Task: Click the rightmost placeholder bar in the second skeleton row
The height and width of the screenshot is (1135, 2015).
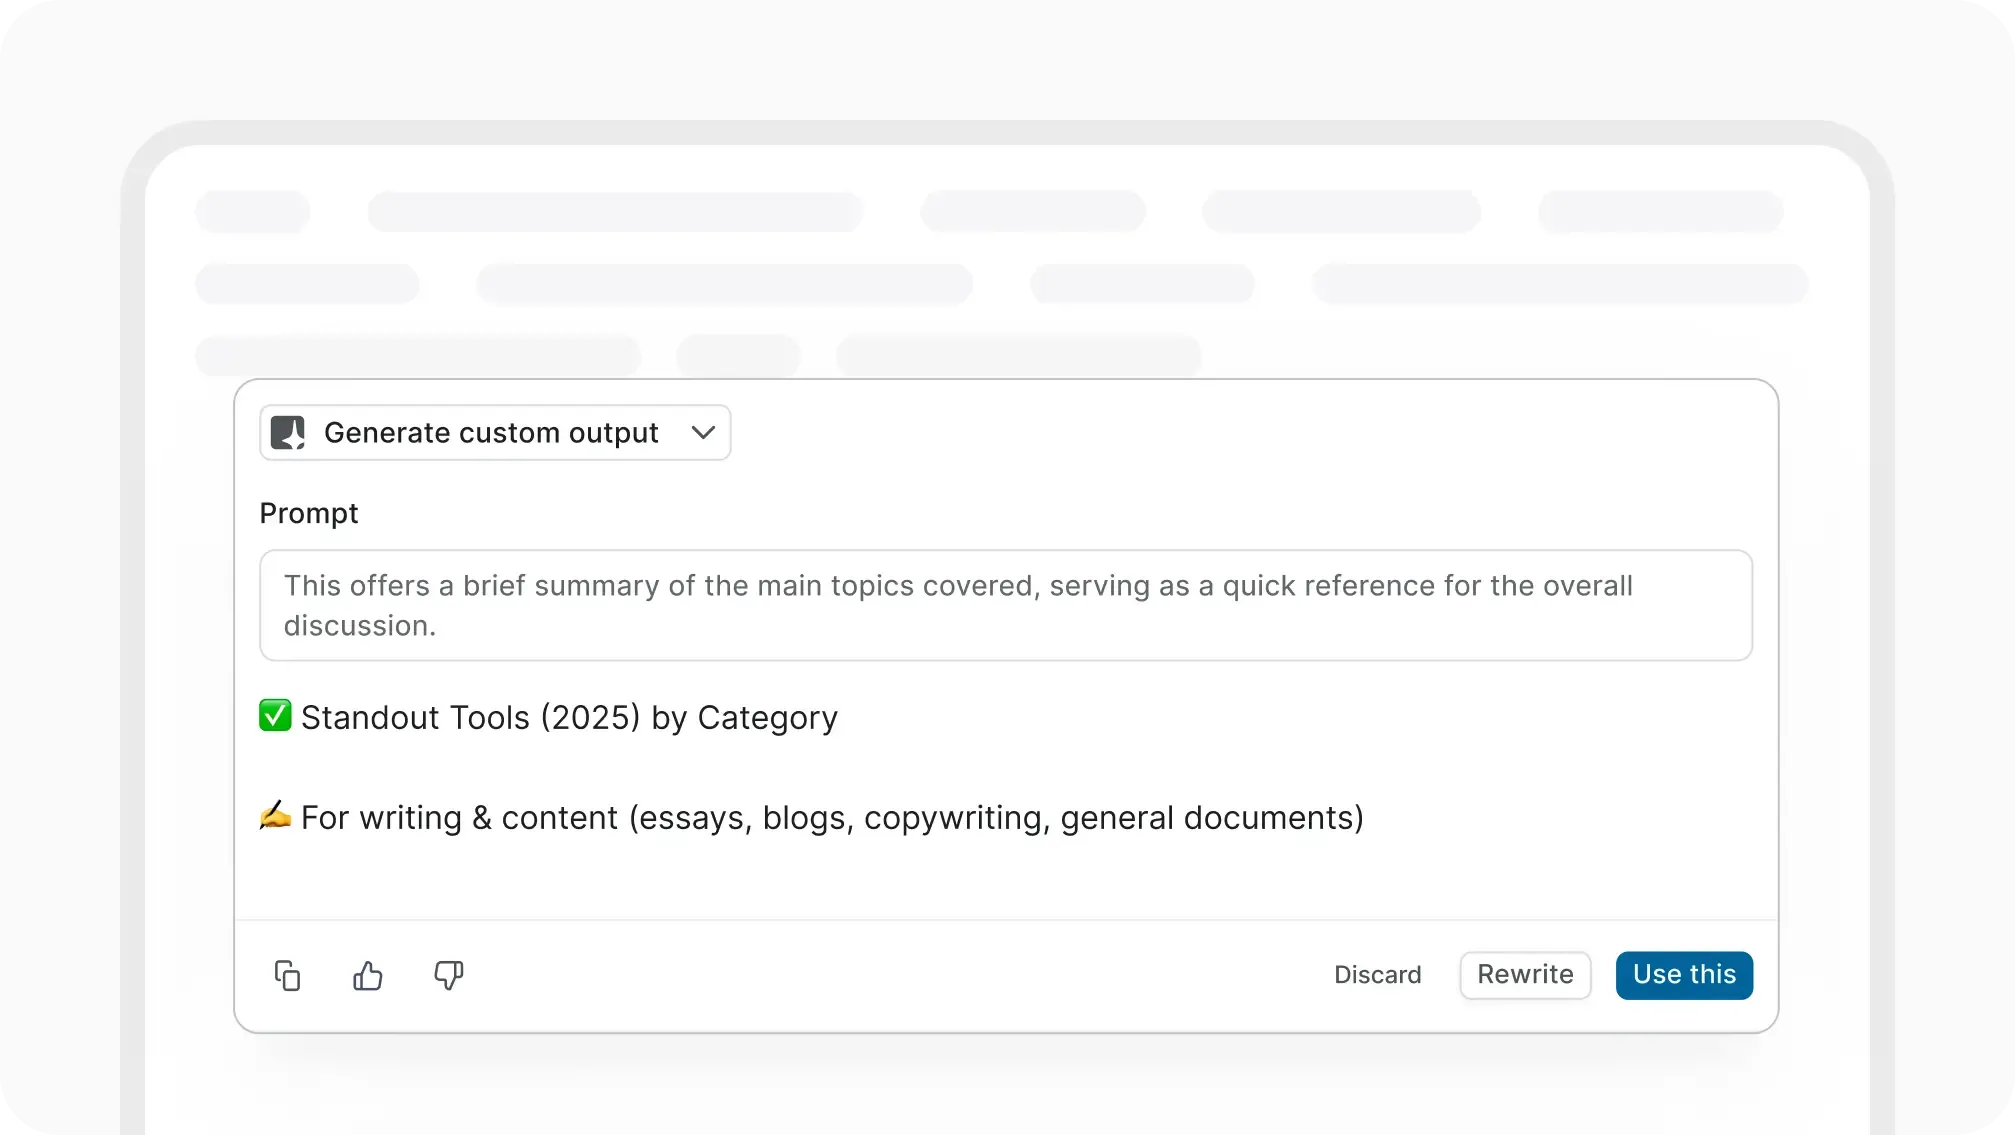Action: click(x=1559, y=284)
